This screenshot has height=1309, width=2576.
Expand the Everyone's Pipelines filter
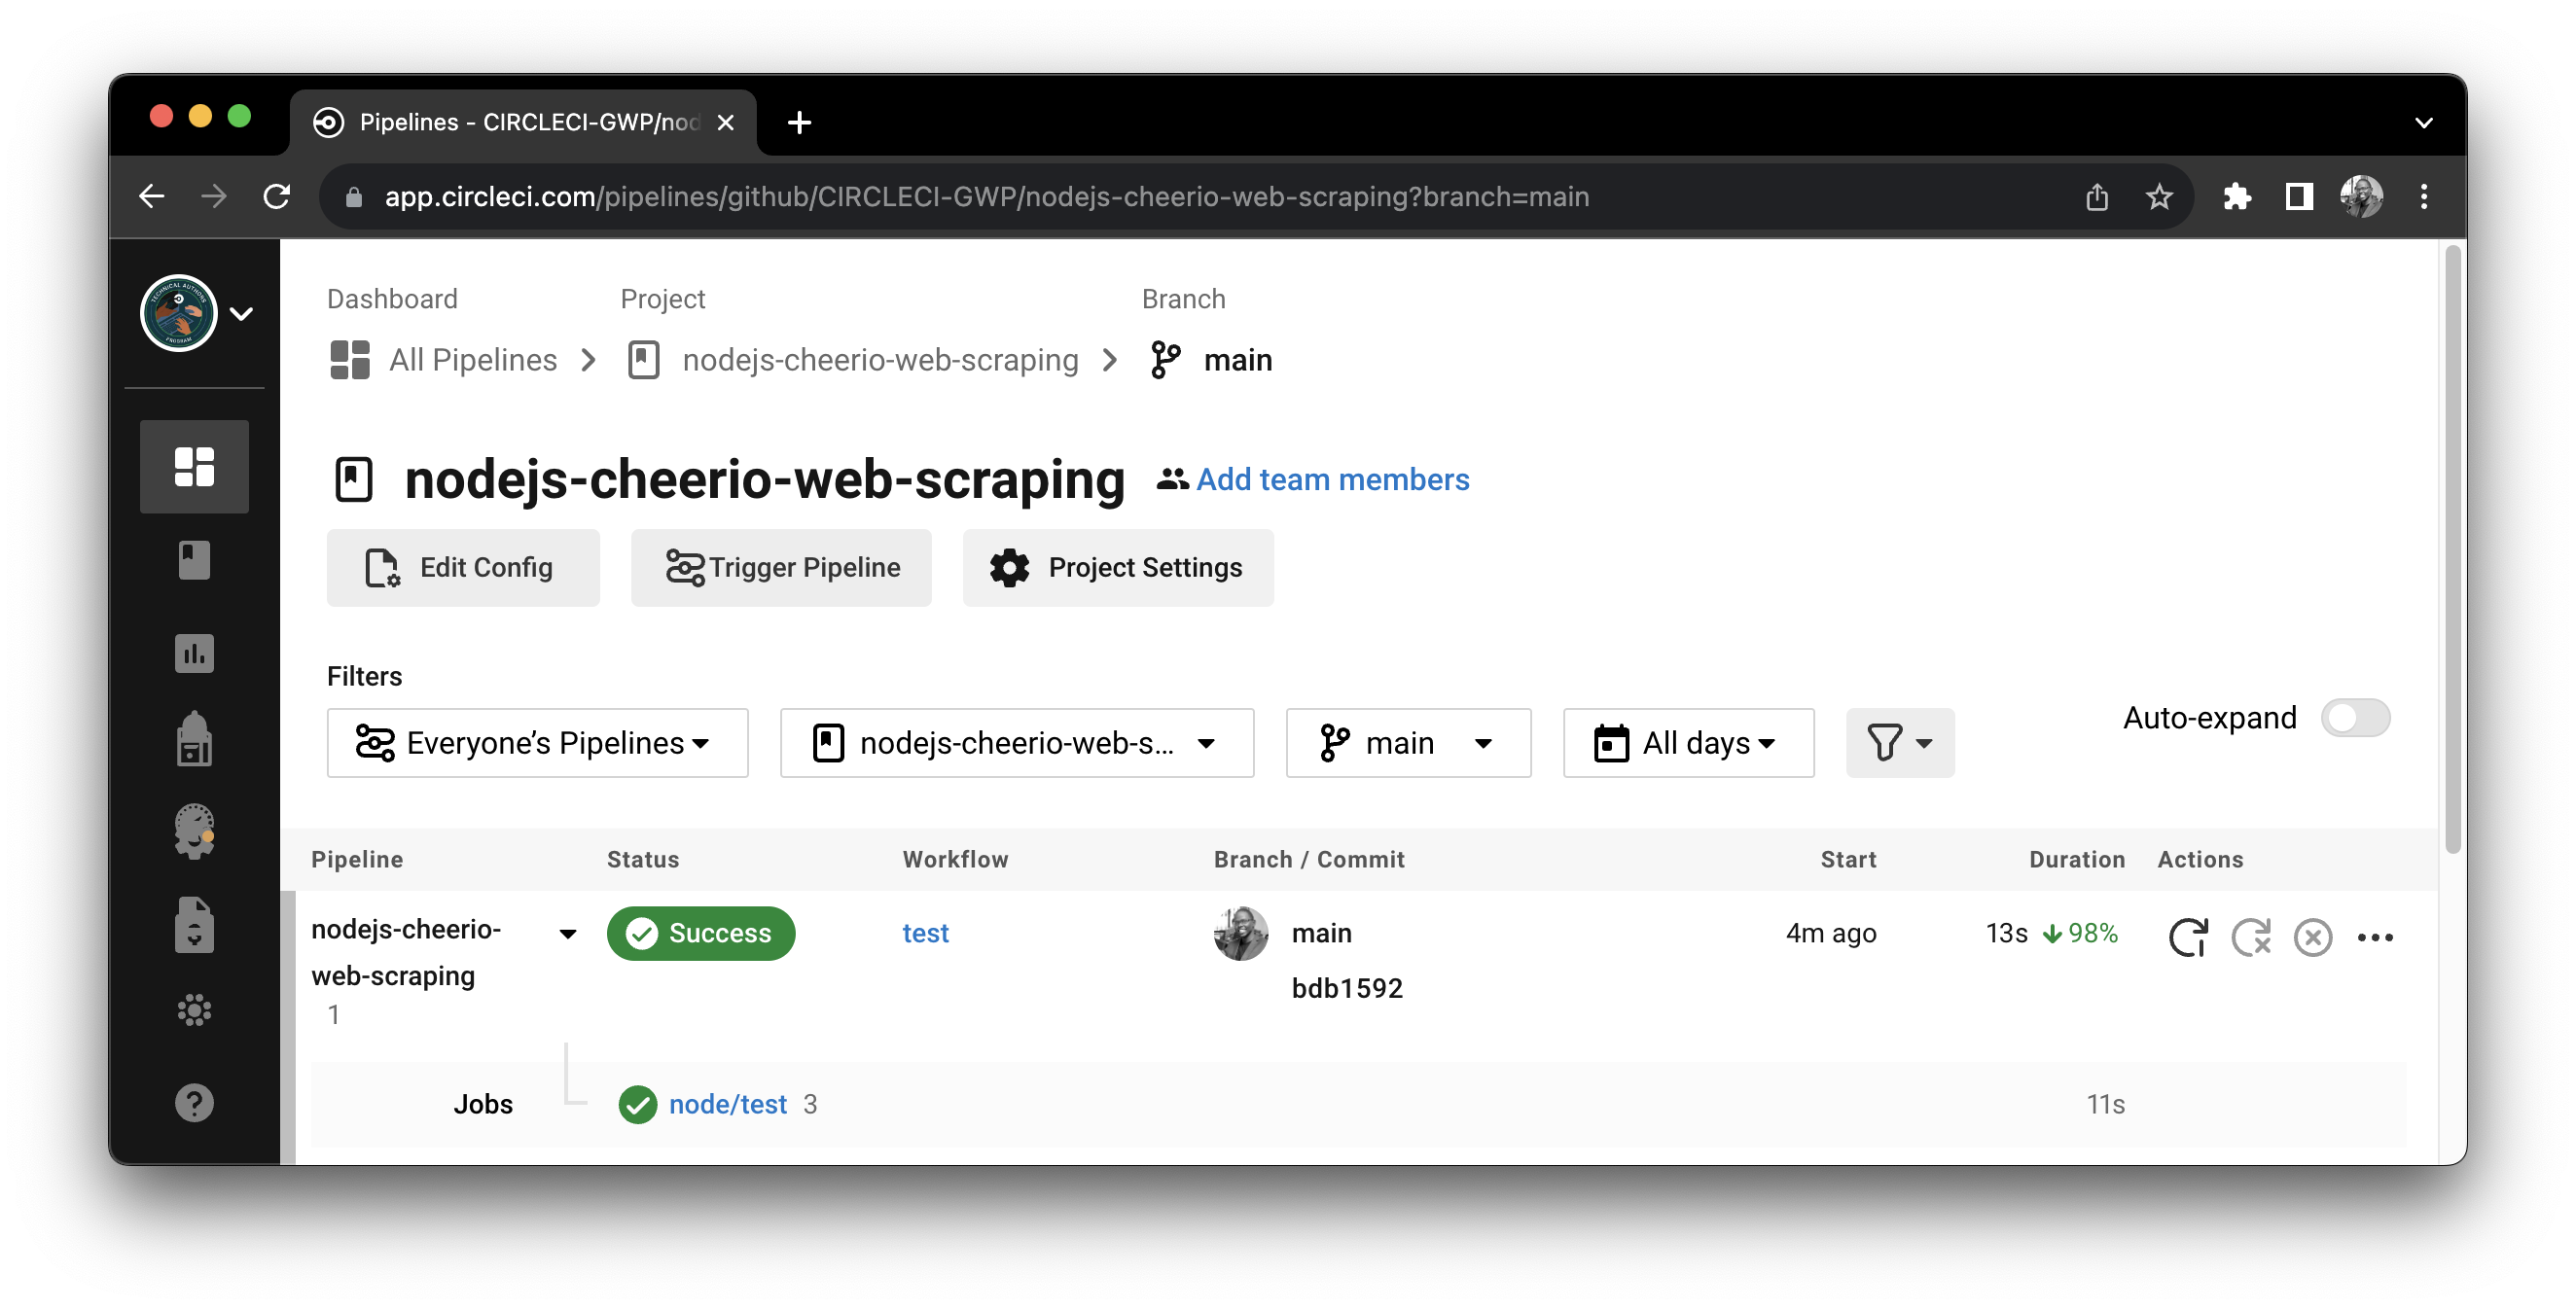click(x=537, y=743)
